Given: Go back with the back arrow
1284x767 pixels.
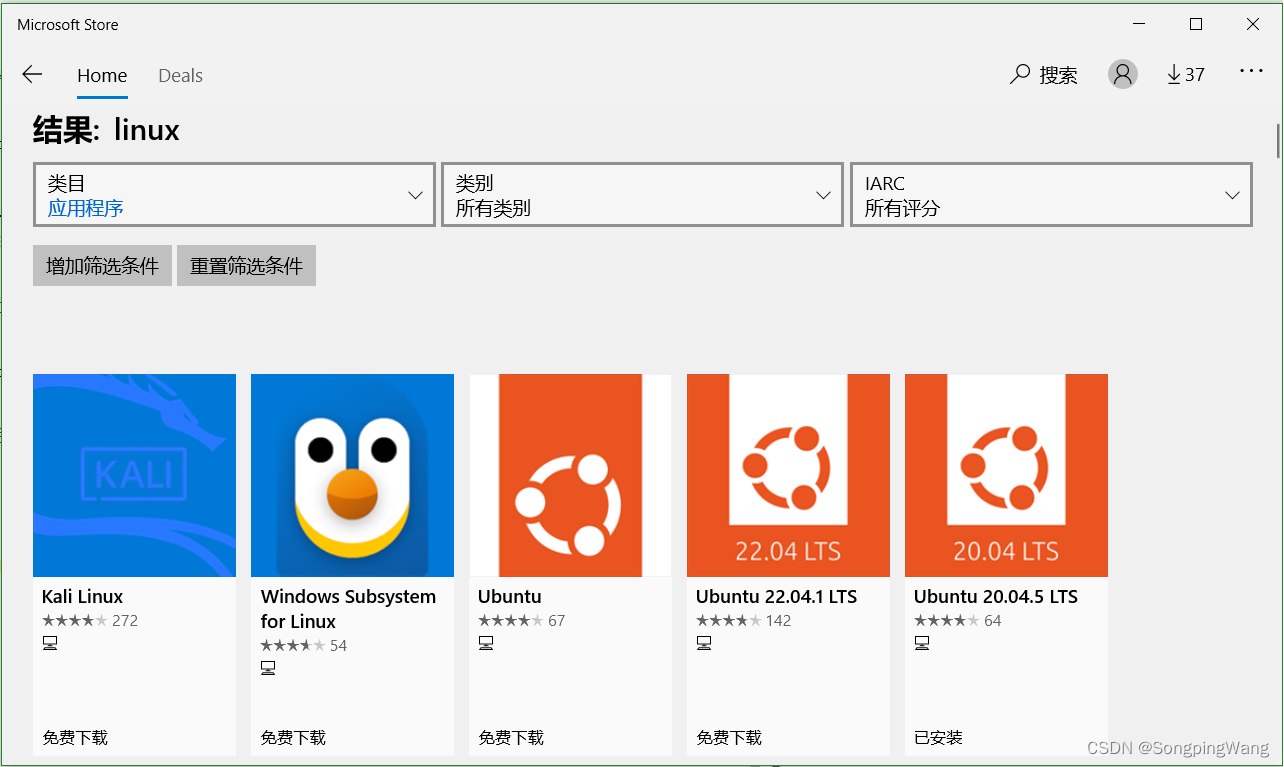Looking at the screenshot, I should (32, 74).
